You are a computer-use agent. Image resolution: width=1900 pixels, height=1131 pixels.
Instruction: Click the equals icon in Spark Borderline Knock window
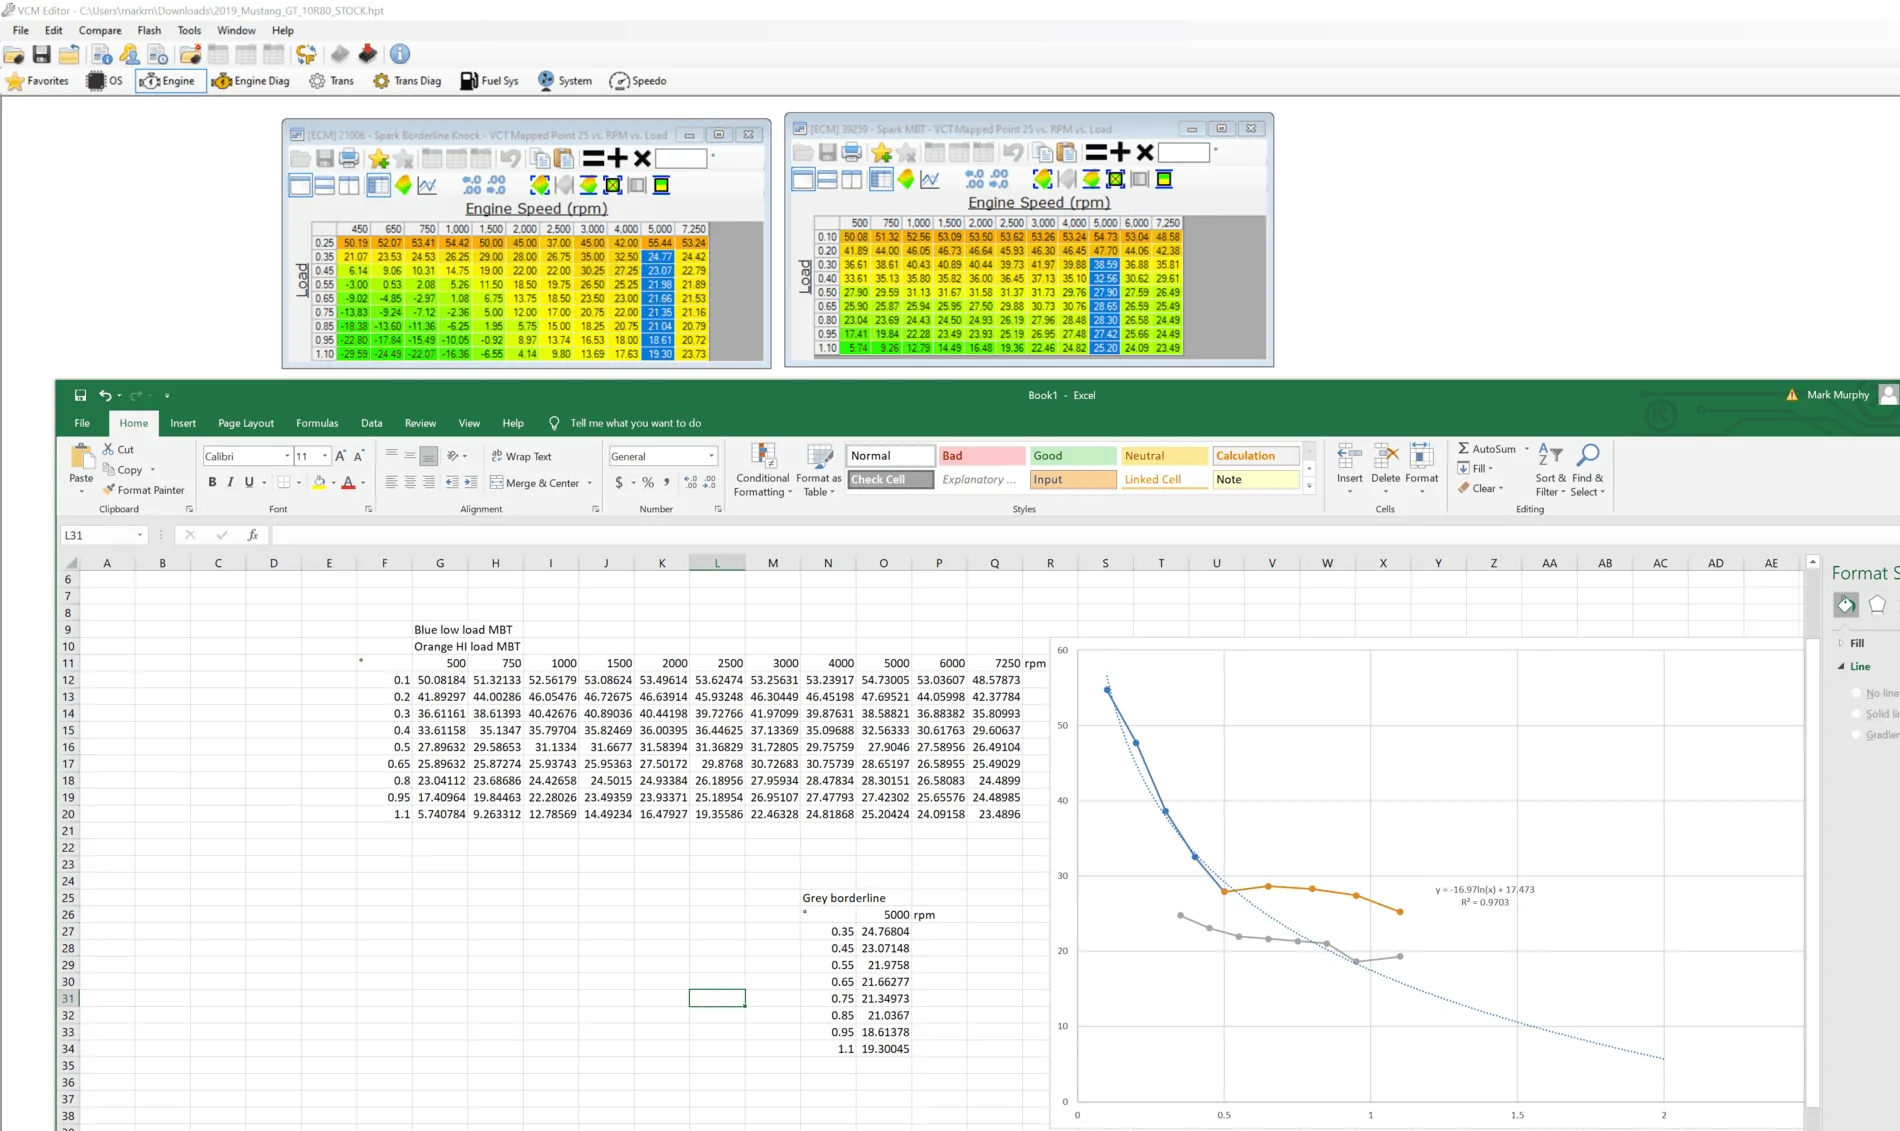pos(593,158)
